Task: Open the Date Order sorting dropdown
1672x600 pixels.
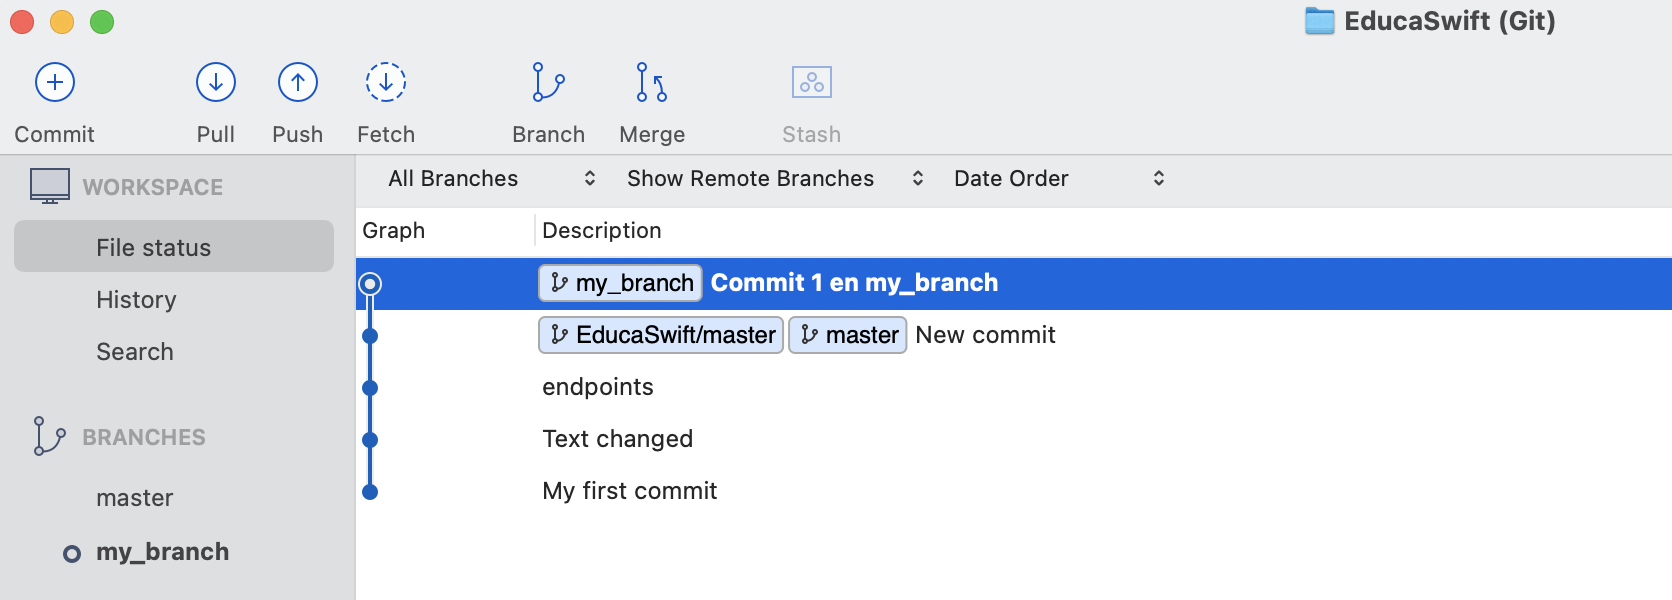Action: 1059,179
